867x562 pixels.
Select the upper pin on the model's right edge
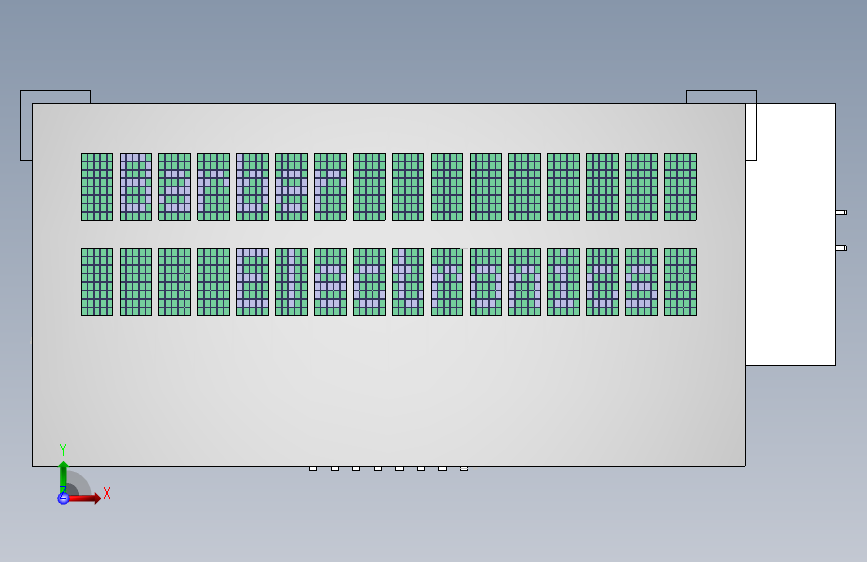coord(841,212)
